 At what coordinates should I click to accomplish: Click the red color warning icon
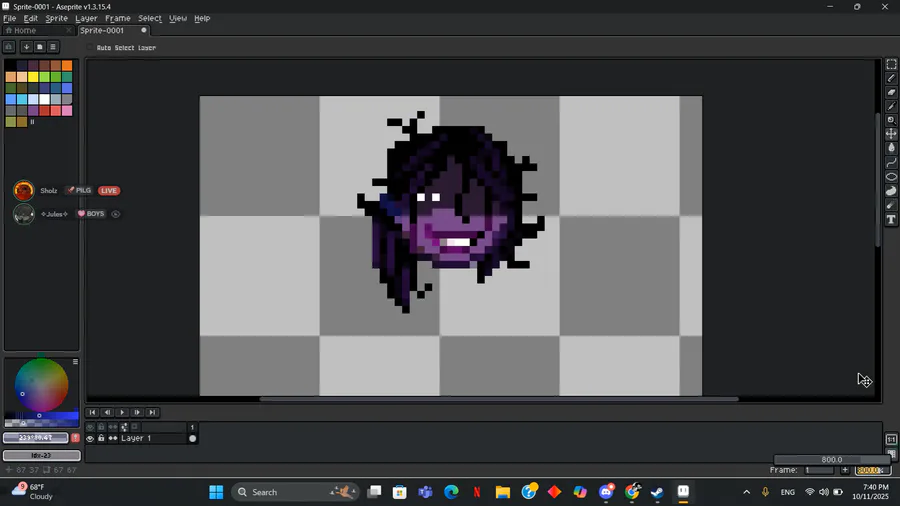coord(75,438)
